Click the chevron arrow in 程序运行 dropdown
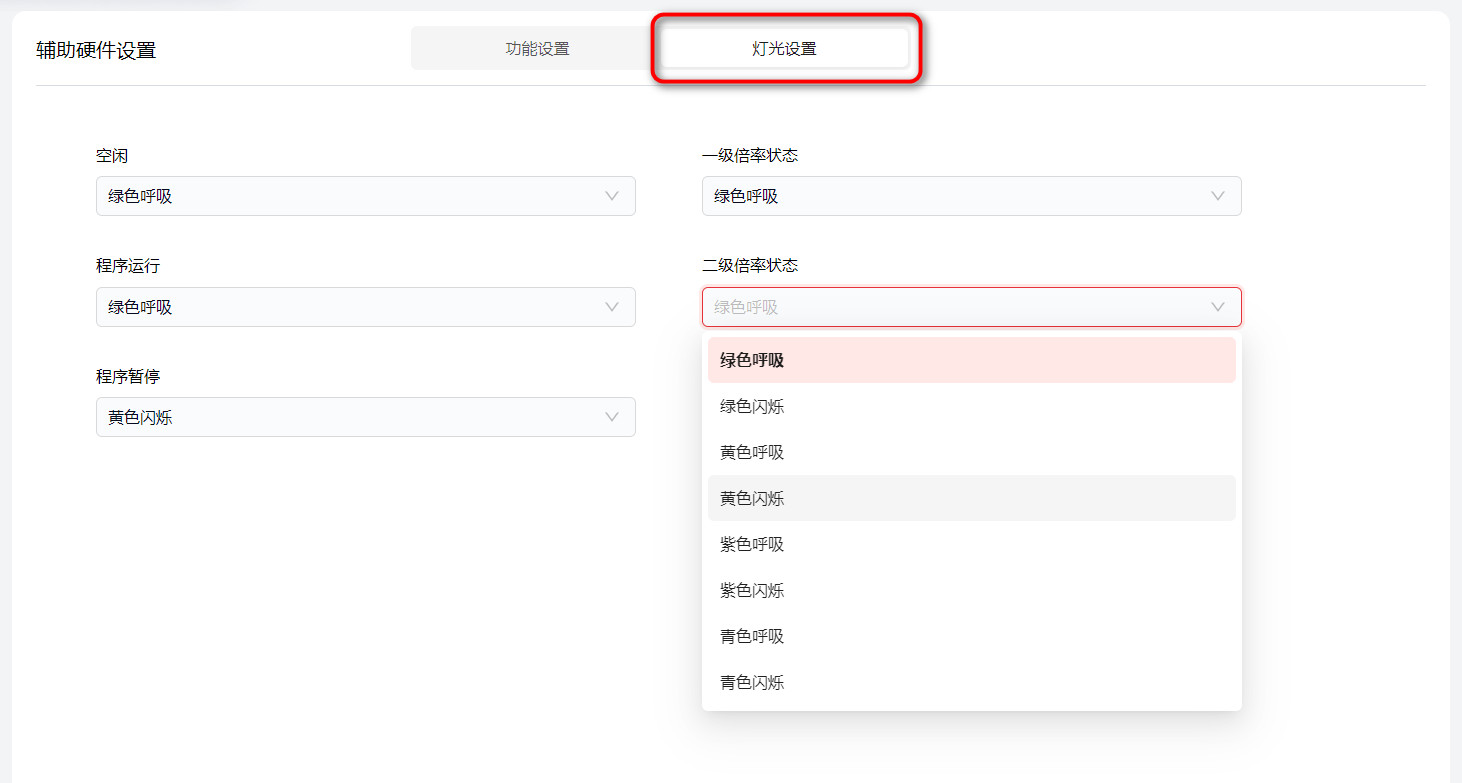 [612, 307]
